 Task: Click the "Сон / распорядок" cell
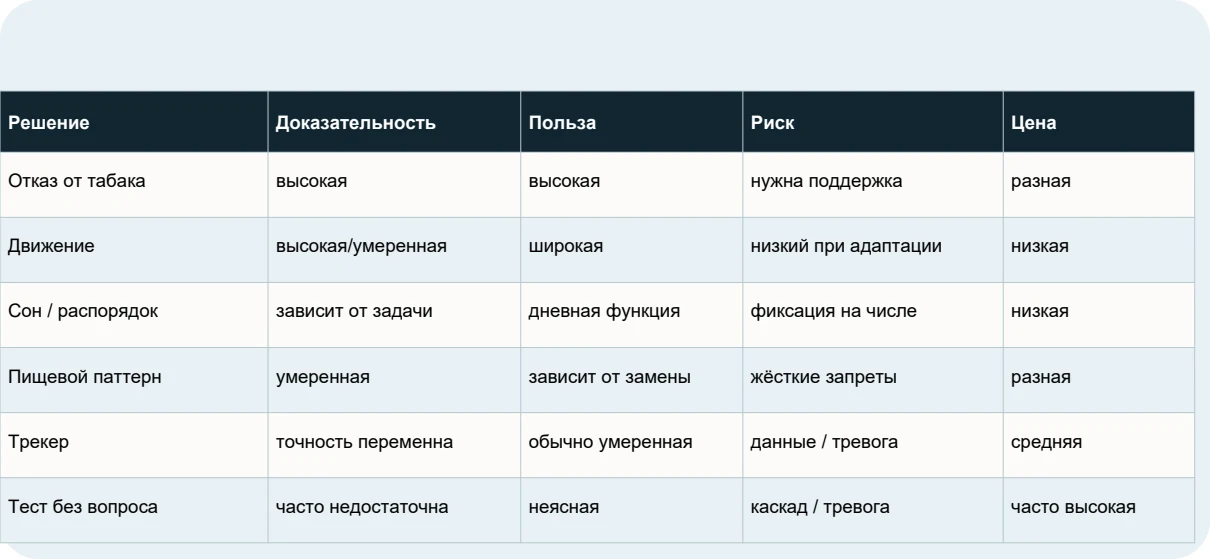point(134,312)
